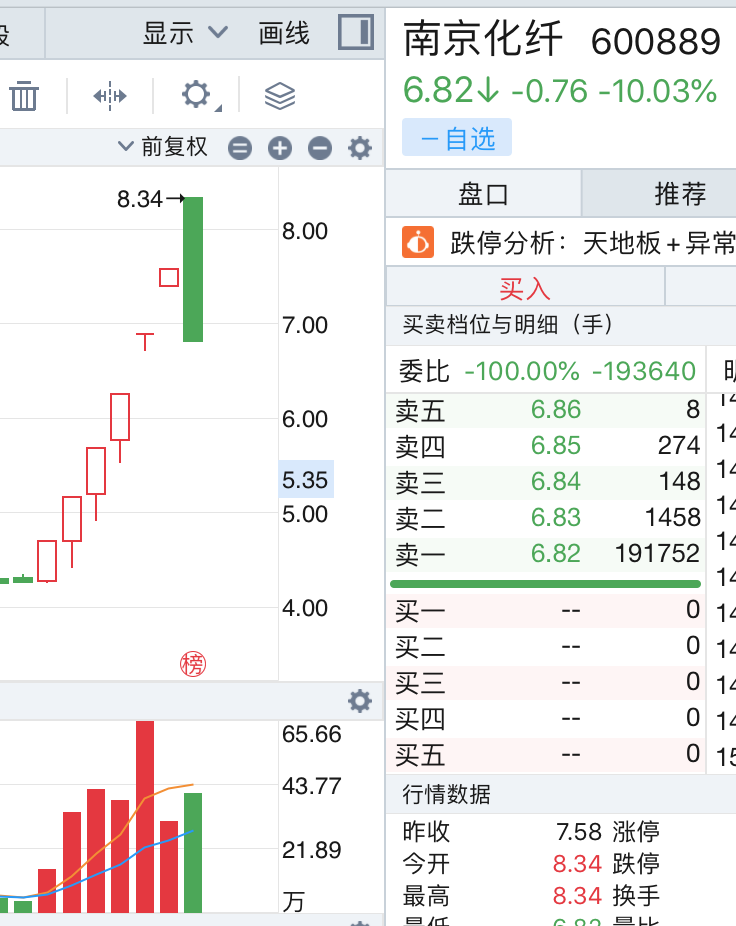Switch to the 推荐 tab

click(680, 194)
